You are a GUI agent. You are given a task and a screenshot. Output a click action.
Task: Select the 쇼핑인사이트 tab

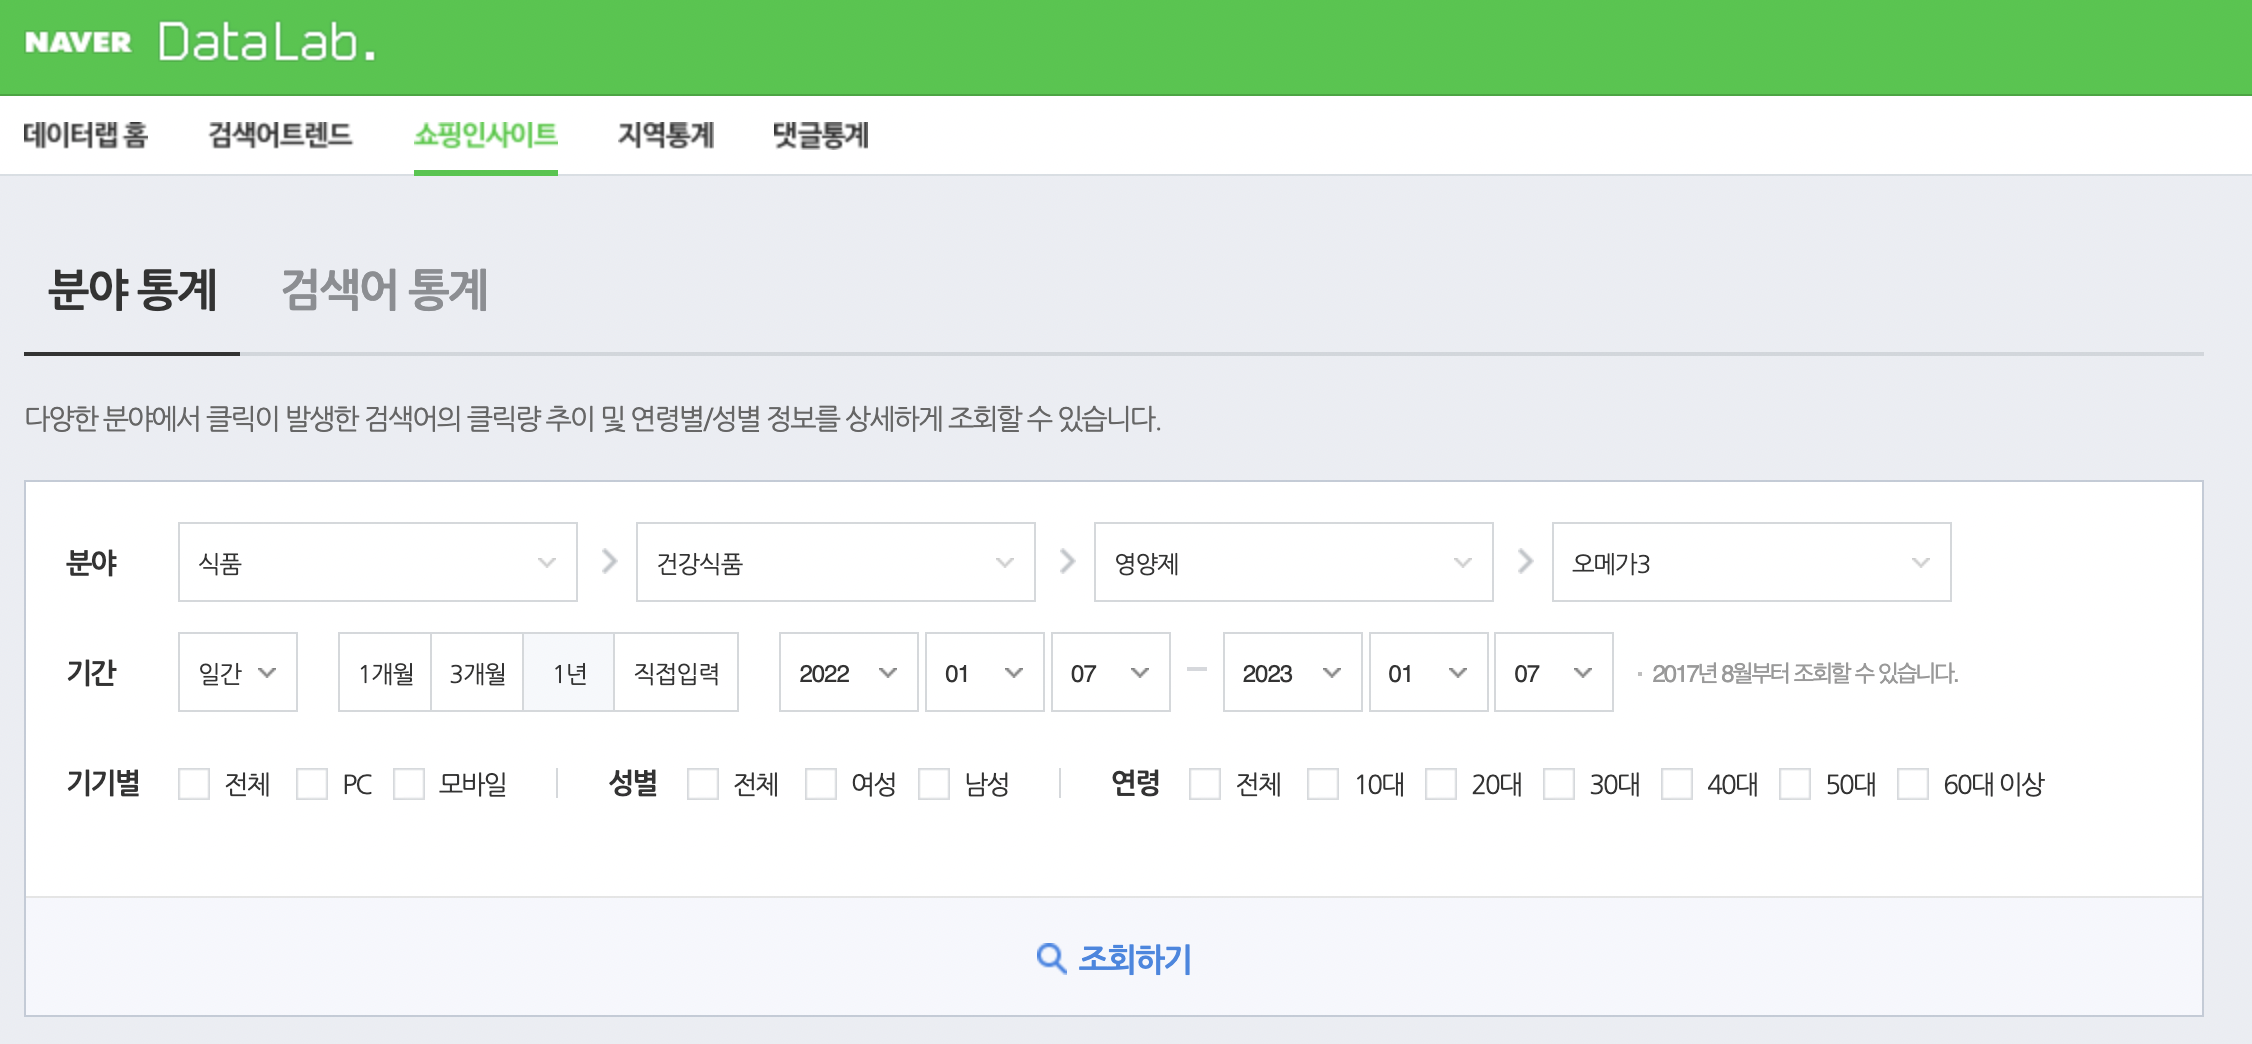click(486, 134)
